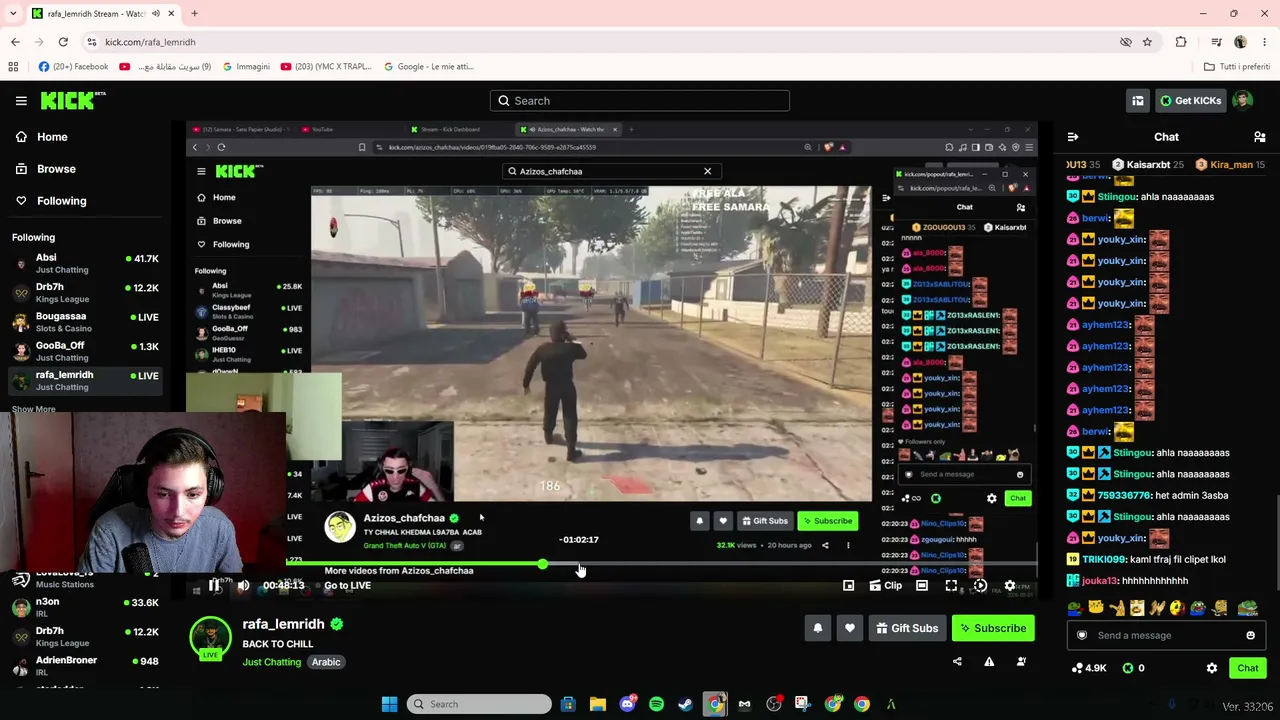Image resolution: width=1280 pixels, height=720 pixels.
Task: Open Spotify from the taskbar
Action: pos(656,704)
